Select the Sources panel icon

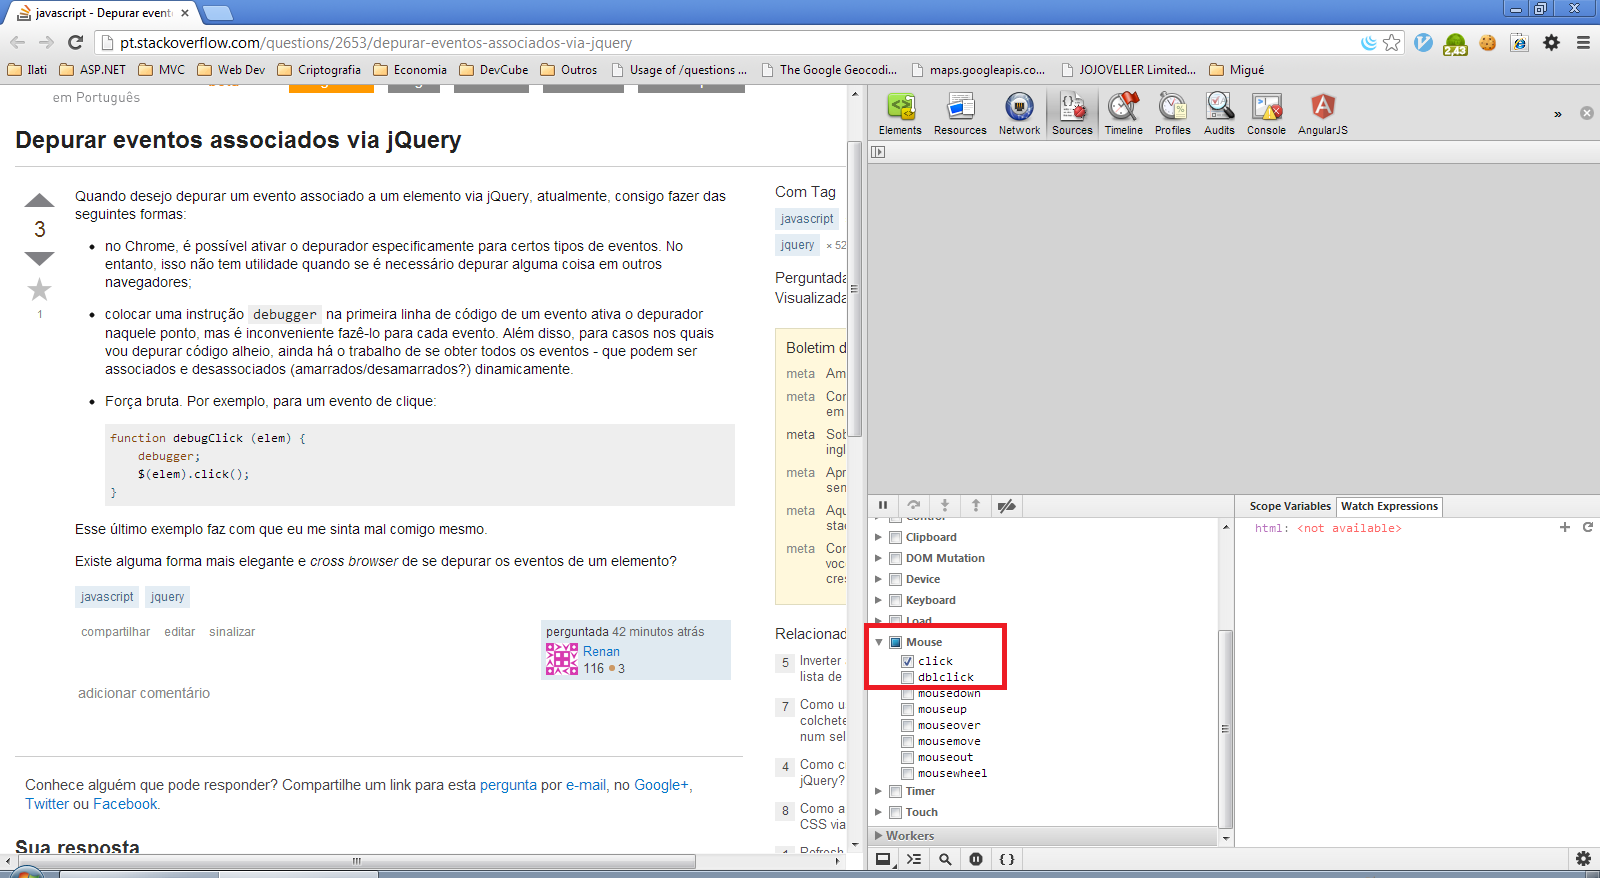tap(1072, 114)
